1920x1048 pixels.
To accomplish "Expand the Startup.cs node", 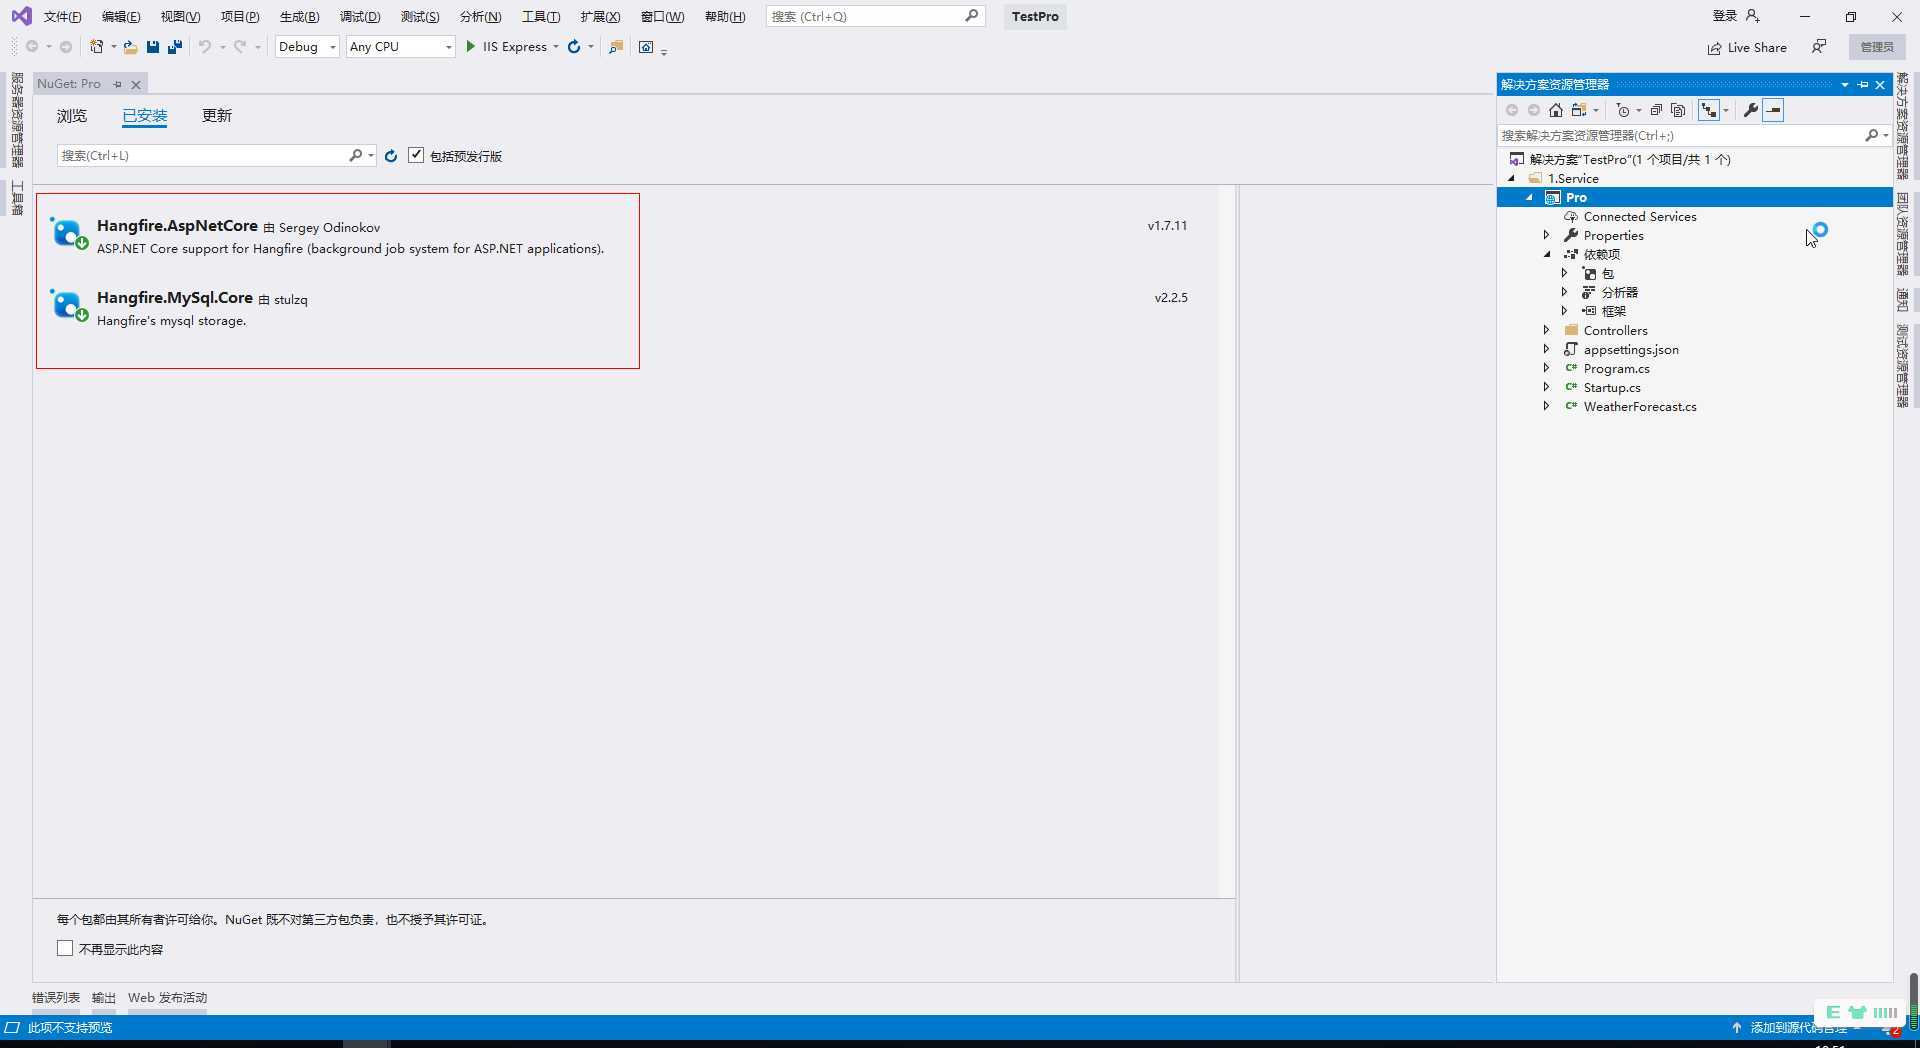I will click(1546, 387).
